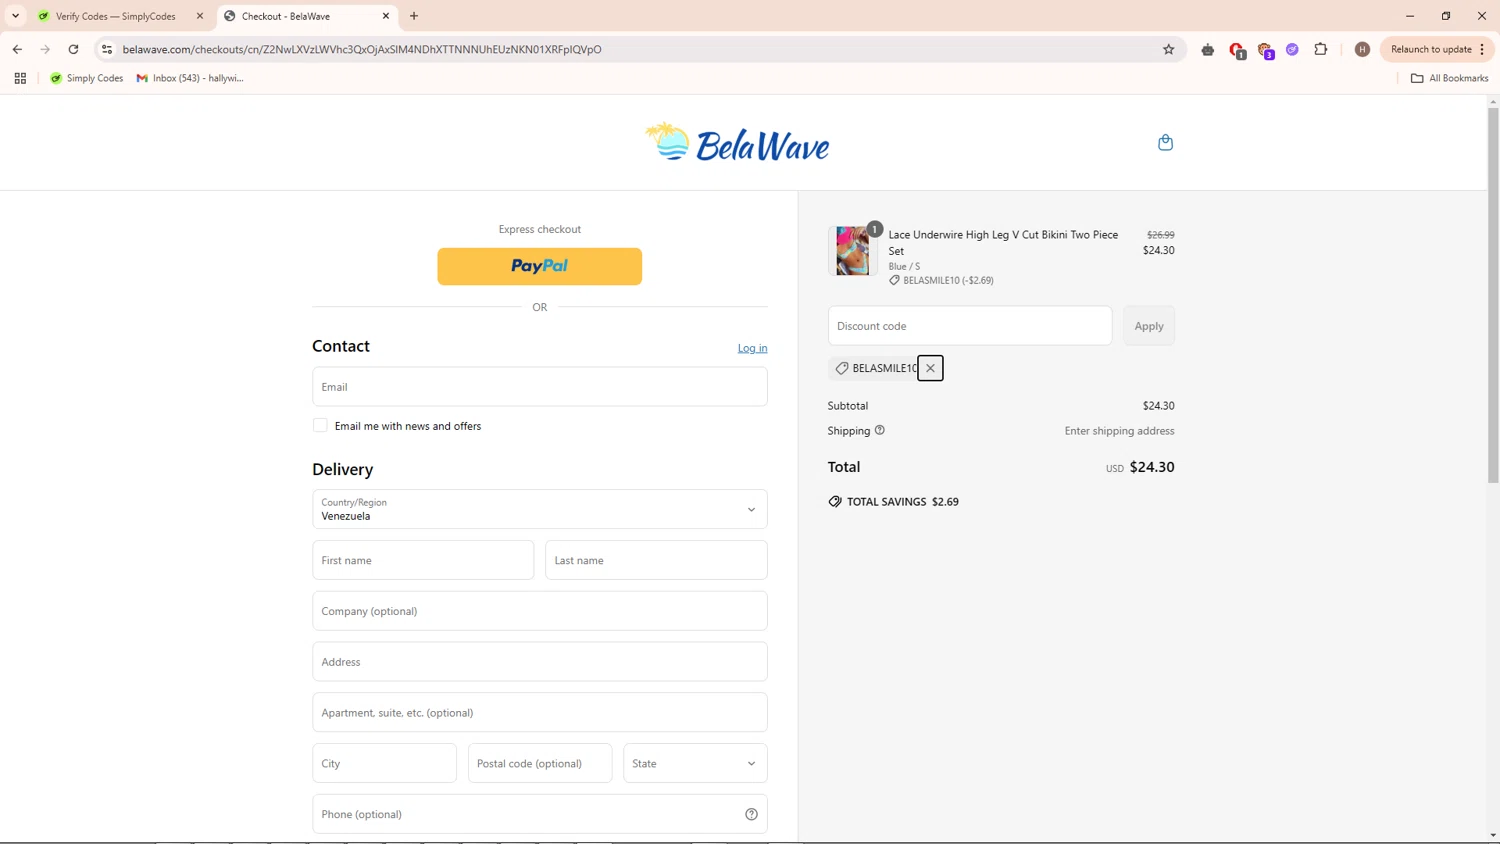Focus the Email input field
The image size is (1500, 844).
pos(540,387)
